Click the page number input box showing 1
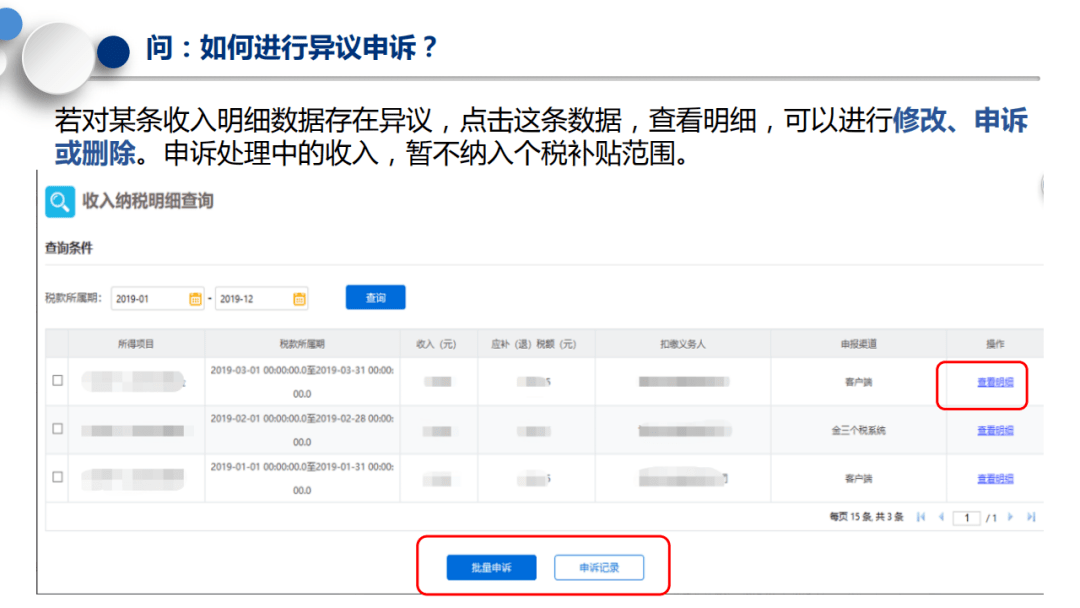This screenshot has height=608, width=1080. click(966, 518)
